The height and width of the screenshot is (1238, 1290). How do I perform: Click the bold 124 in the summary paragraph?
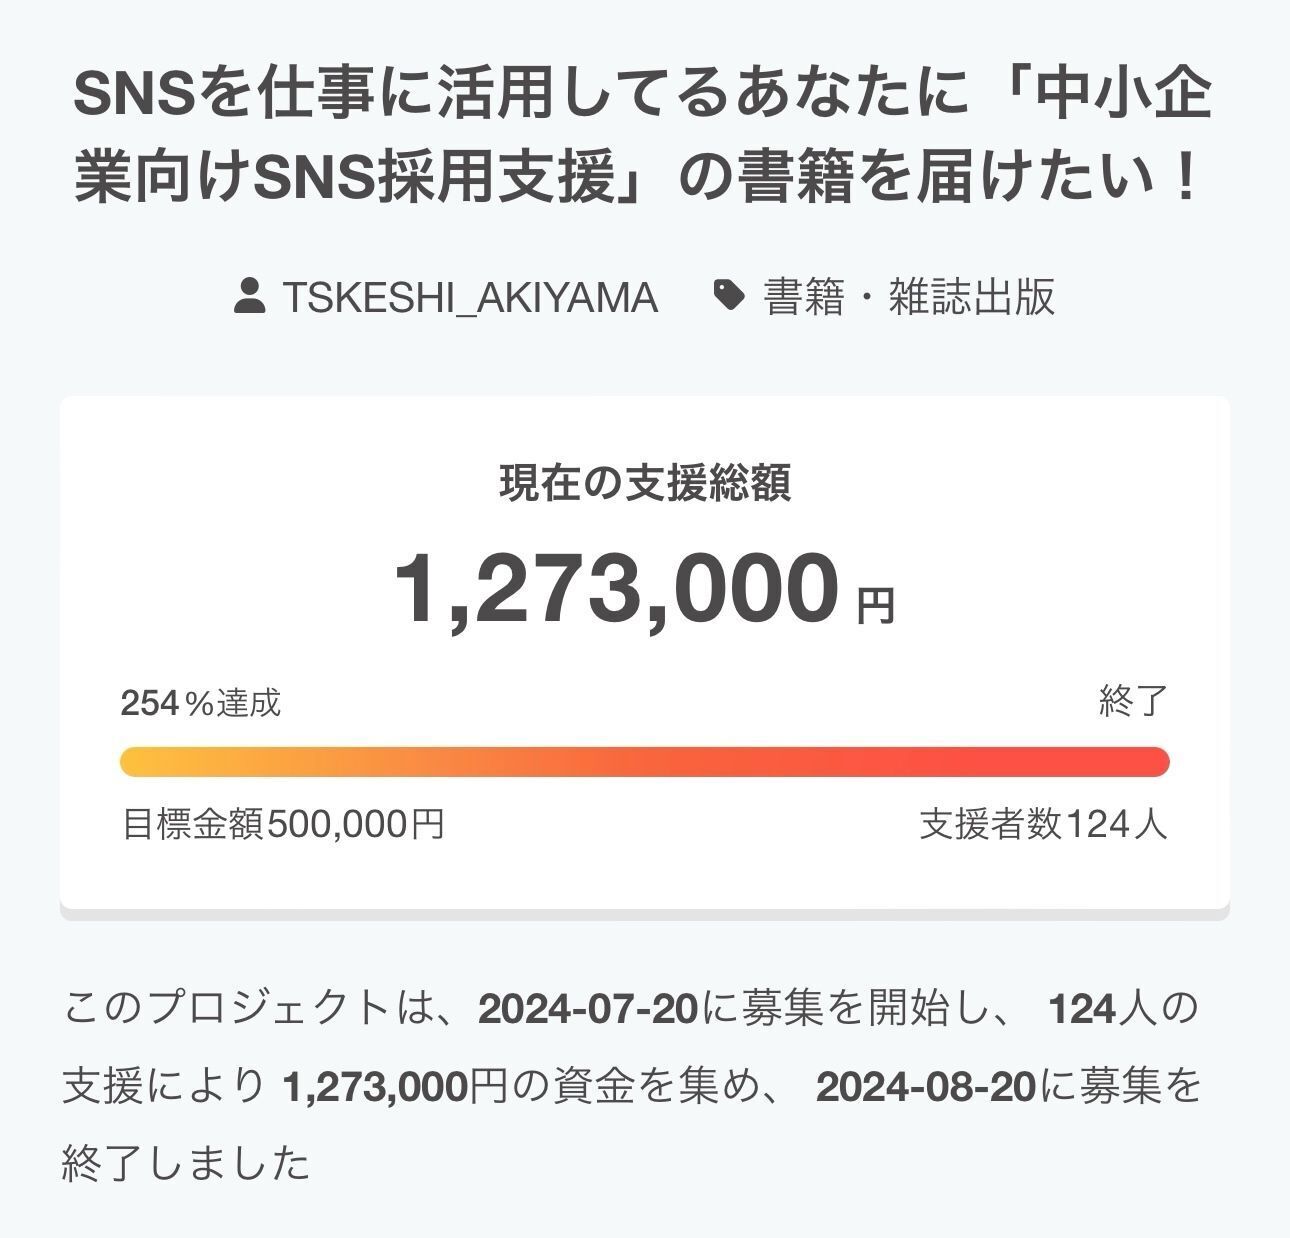[x=1081, y=1009]
